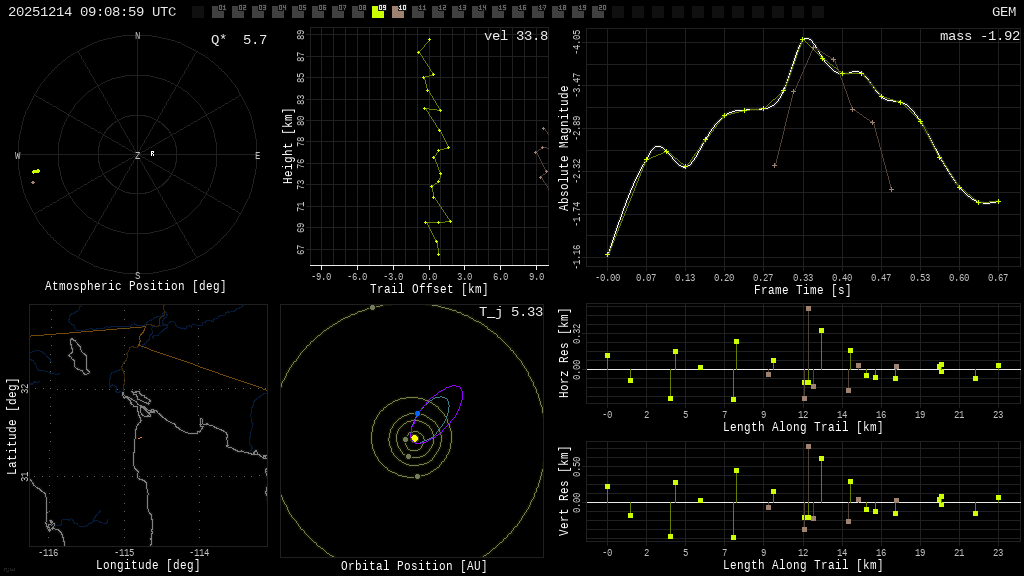Select station indicator 04 in top bar
Image resolution: width=1024 pixels, height=576 pixels.
(278, 11)
